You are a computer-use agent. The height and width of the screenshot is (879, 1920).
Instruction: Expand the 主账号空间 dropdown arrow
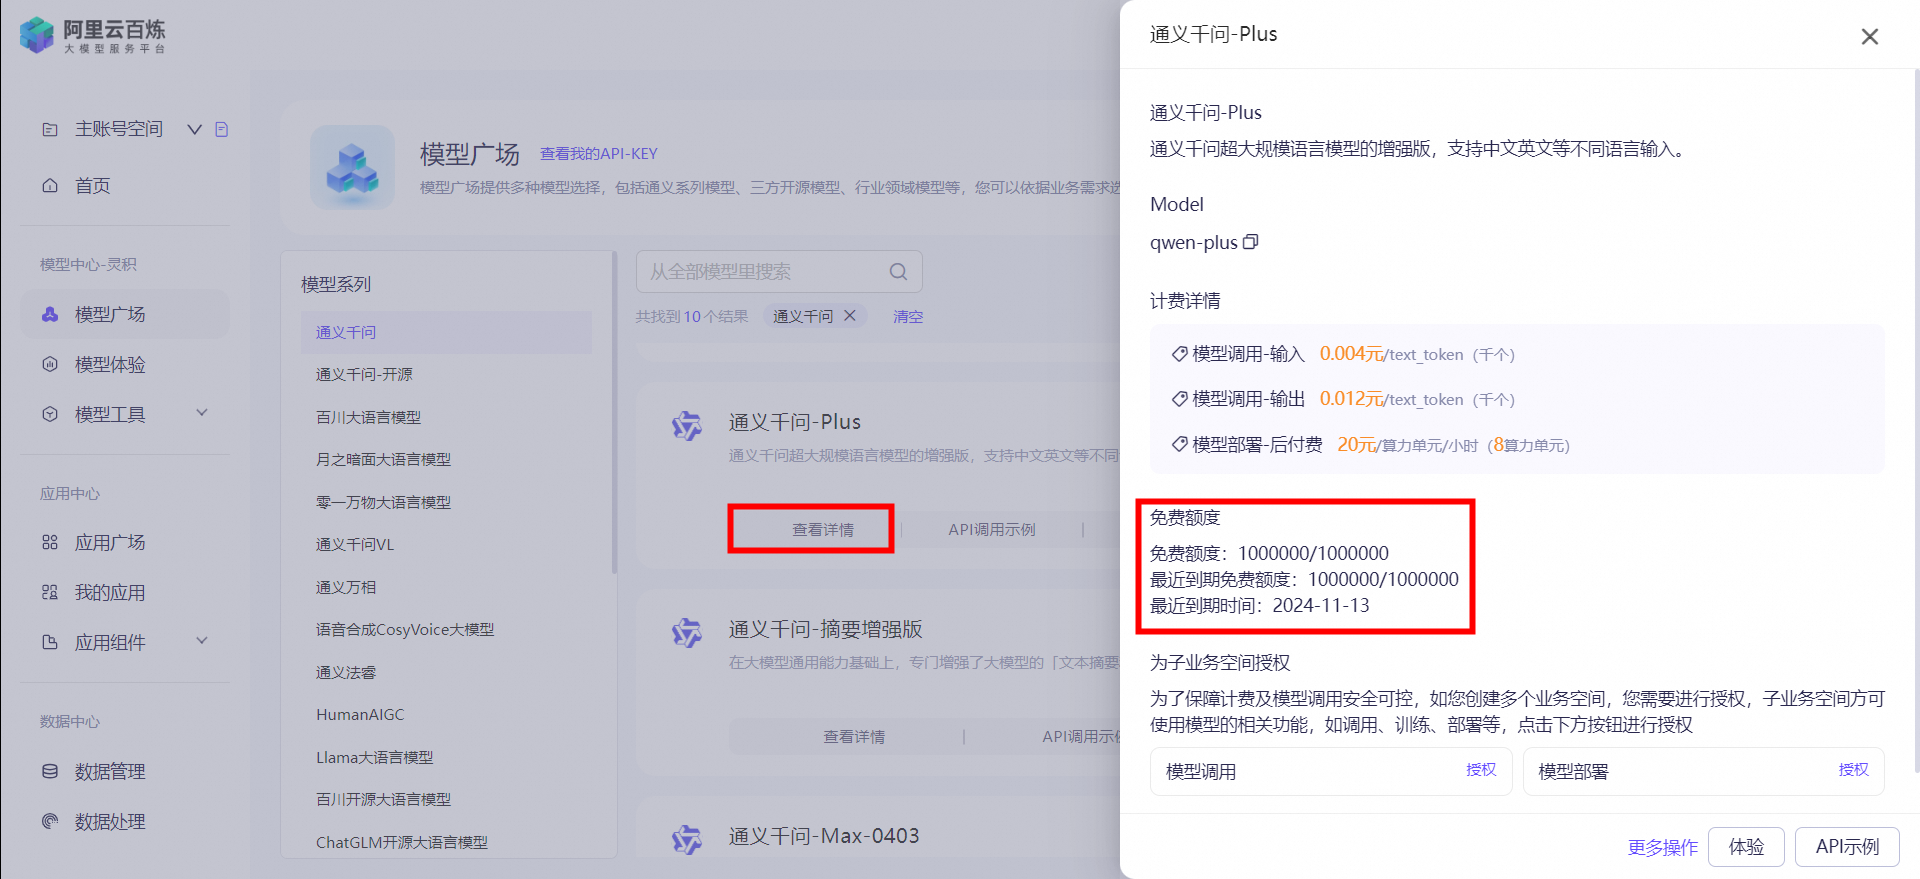pyautogui.click(x=195, y=129)
